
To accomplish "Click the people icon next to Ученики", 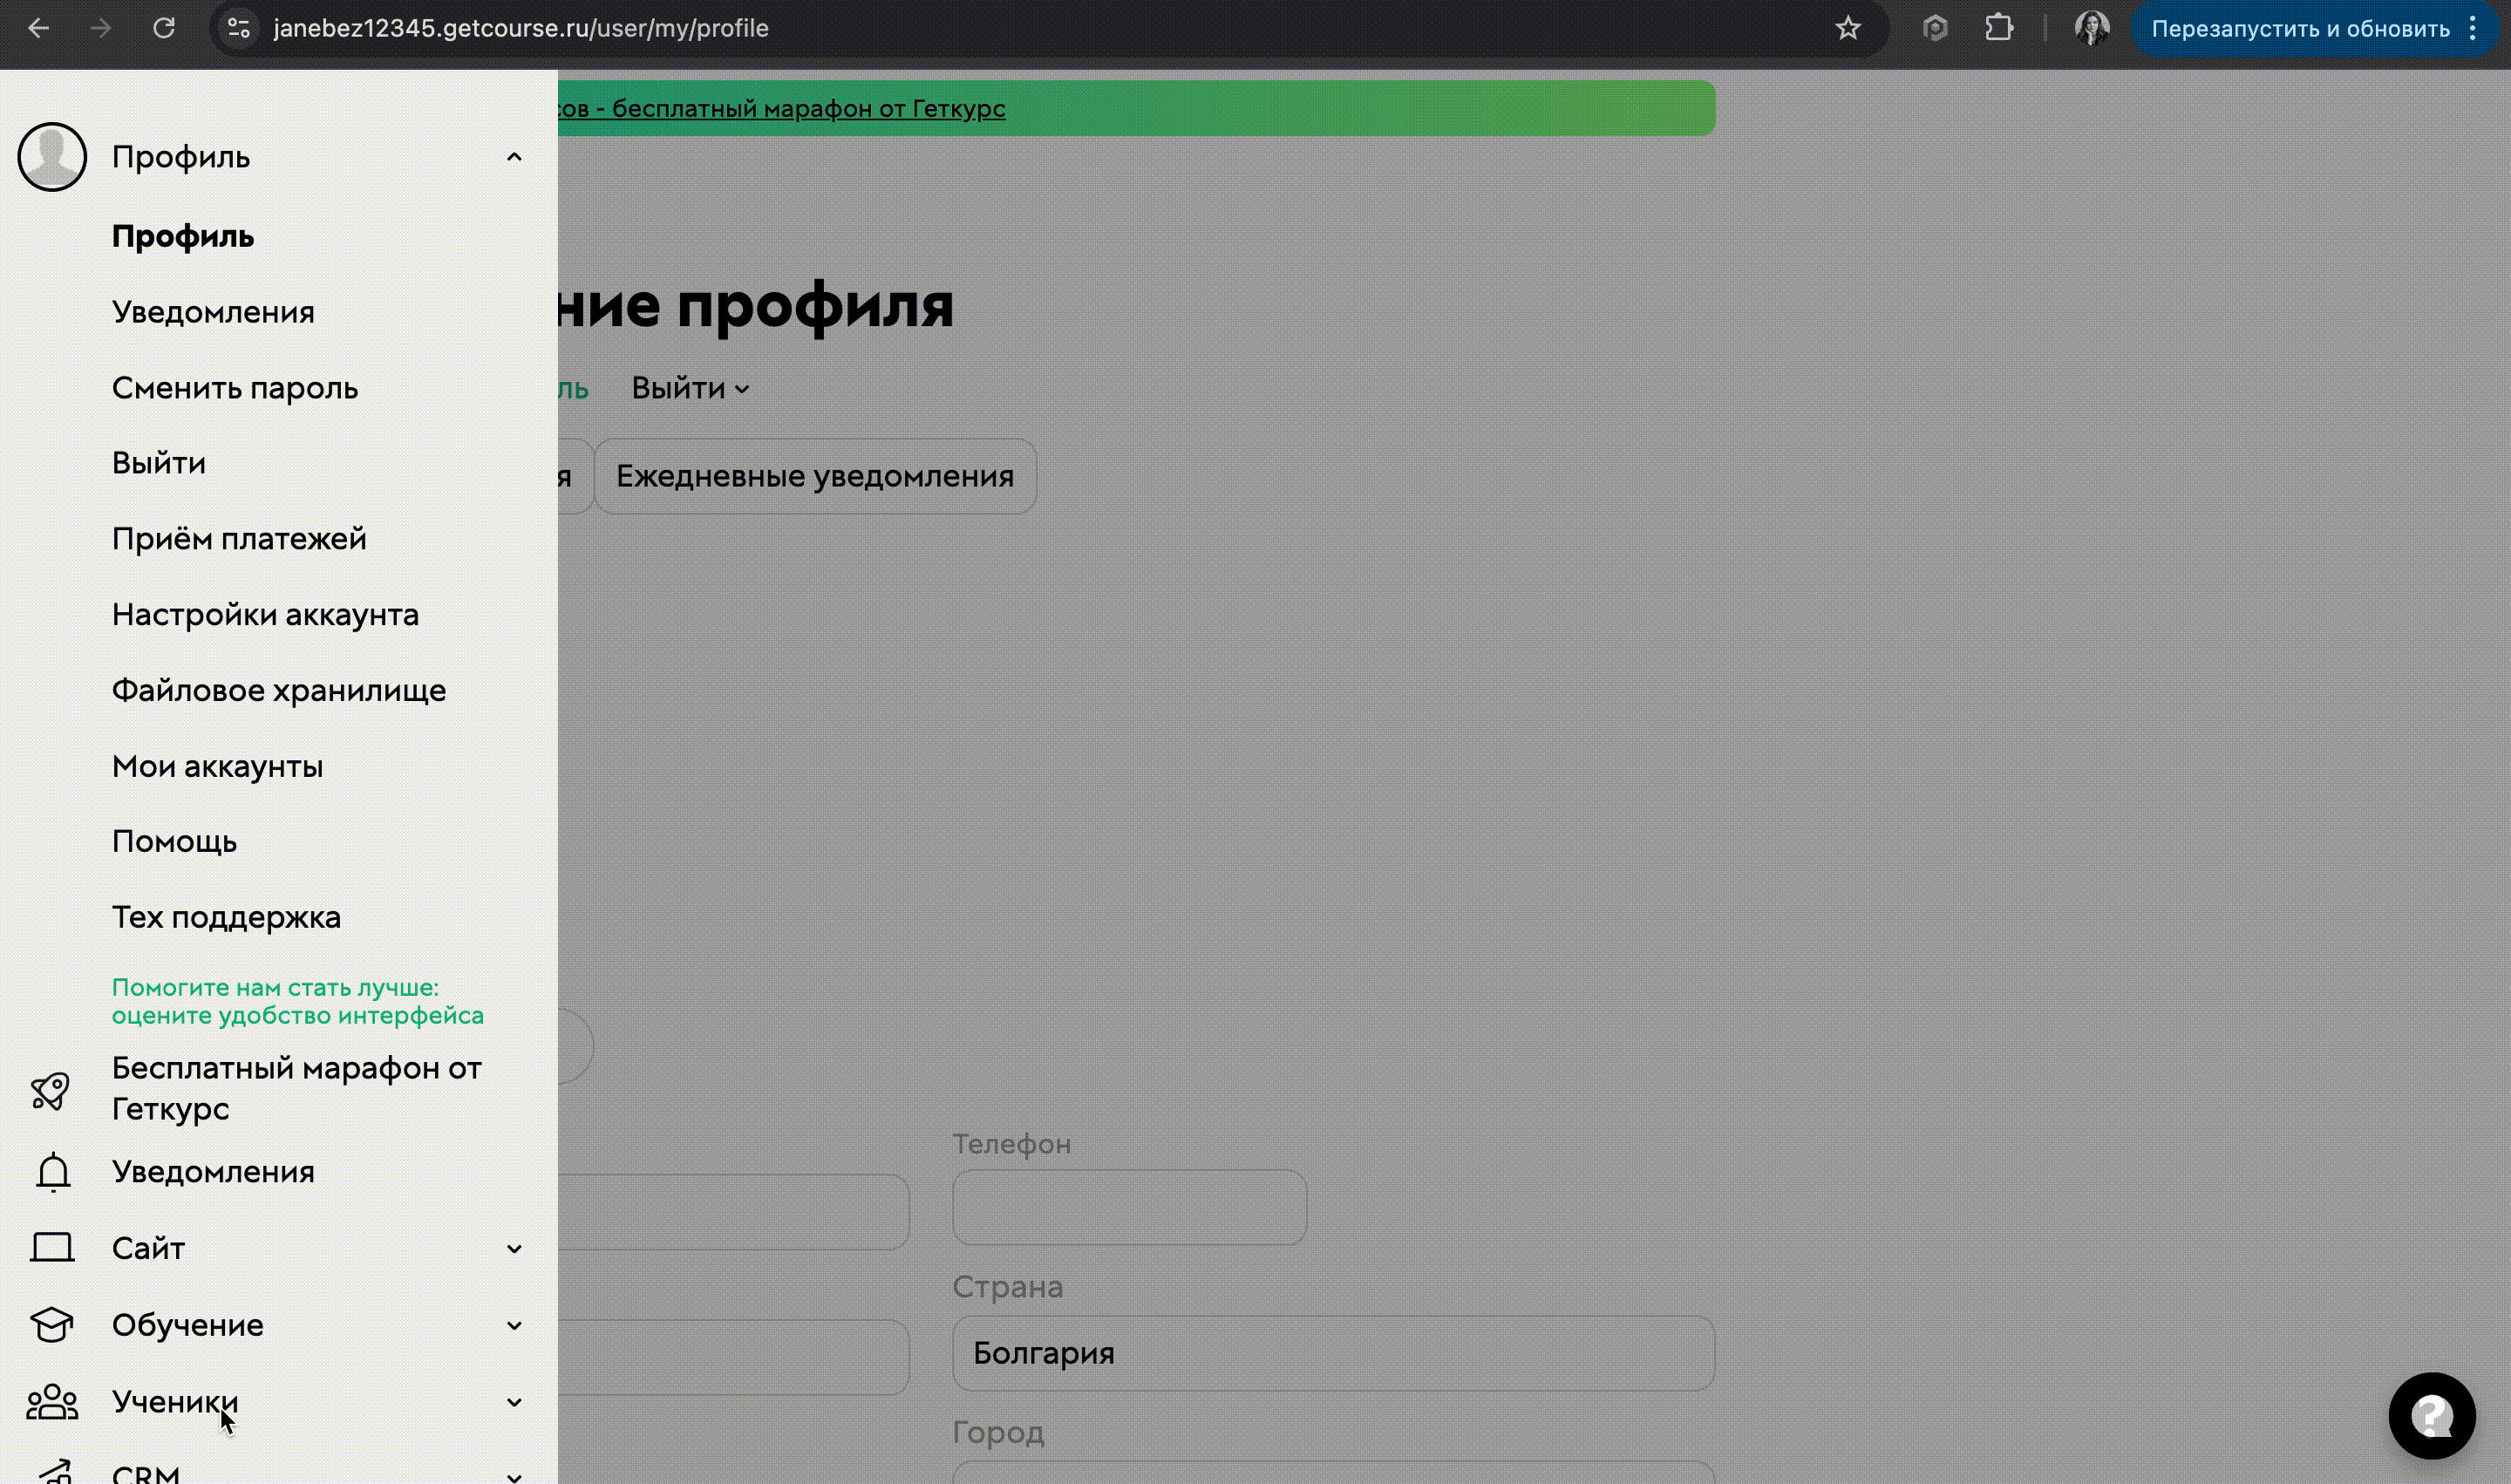I will coord(52,1402).
